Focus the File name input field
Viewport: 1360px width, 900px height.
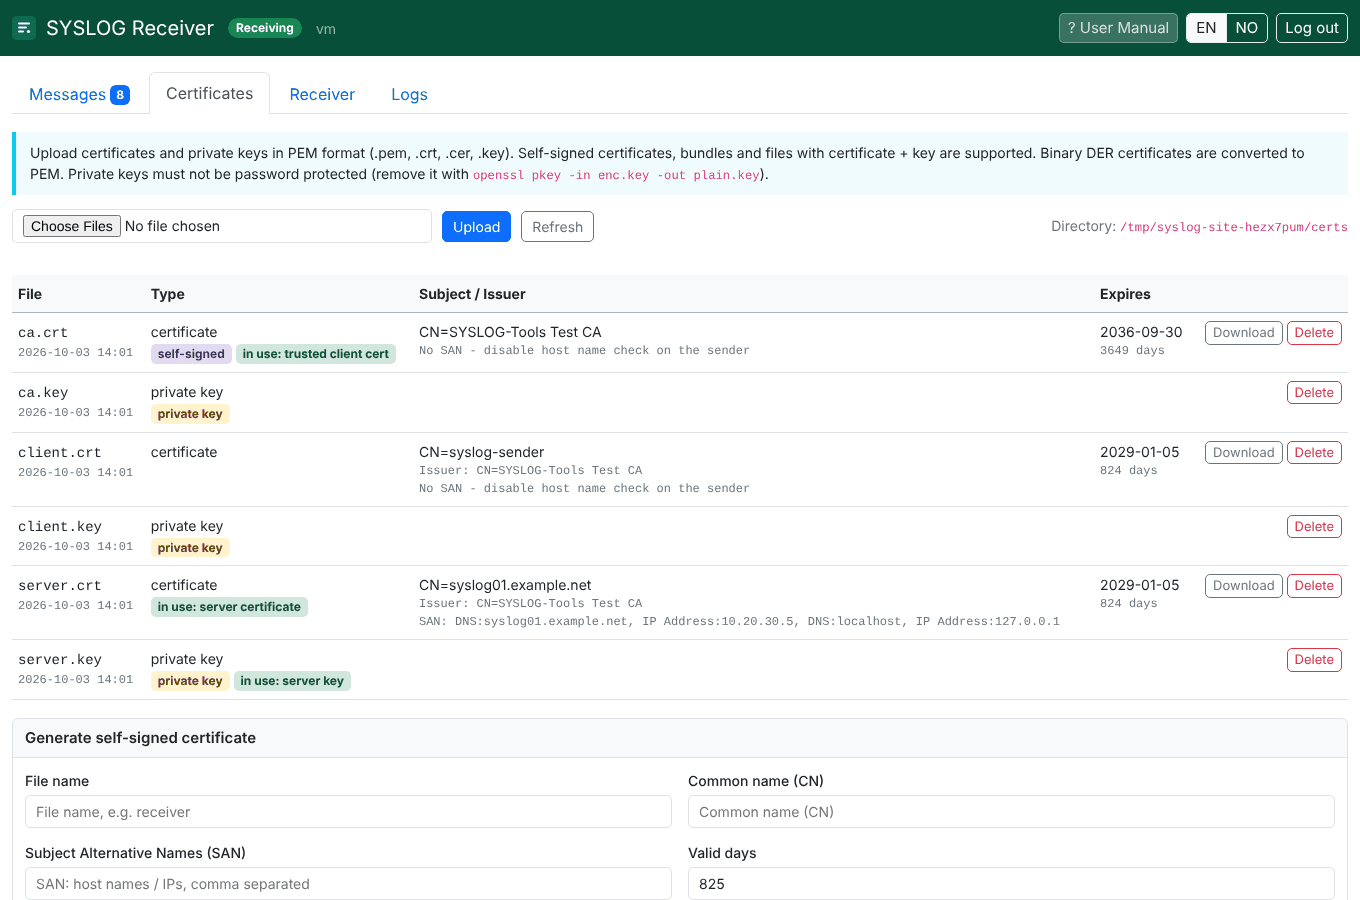pos(348,812)
